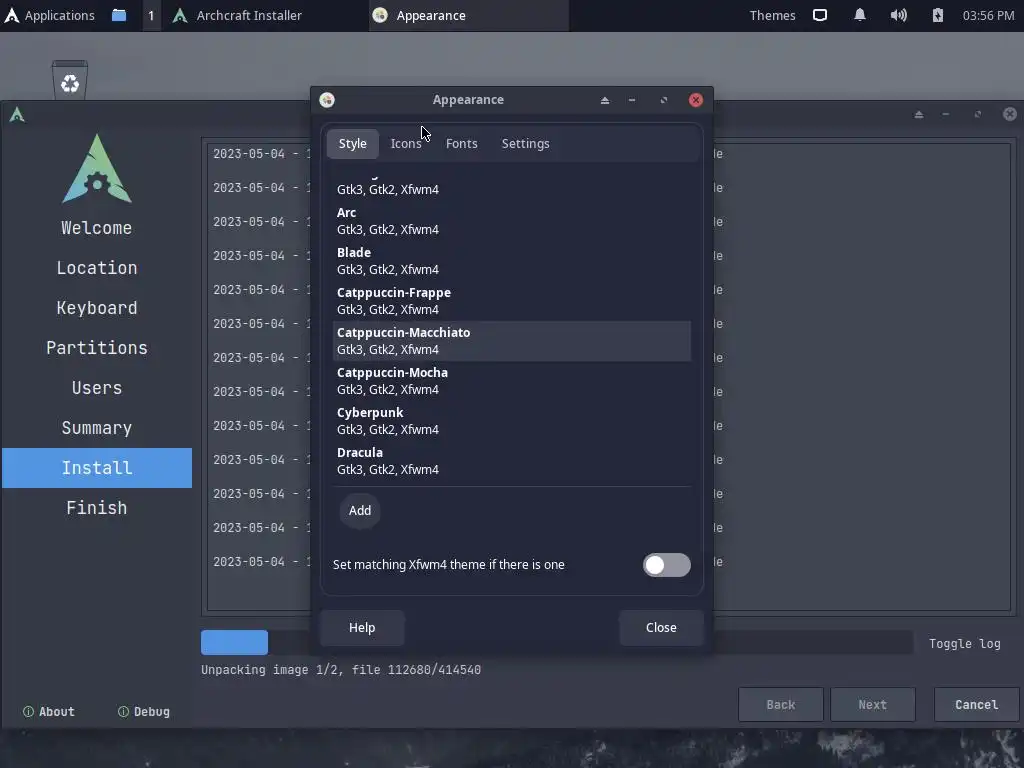This screenshot has height=768, width=1024.
Task: Click the installer progress bar
Action: click(x=556, y=643)
